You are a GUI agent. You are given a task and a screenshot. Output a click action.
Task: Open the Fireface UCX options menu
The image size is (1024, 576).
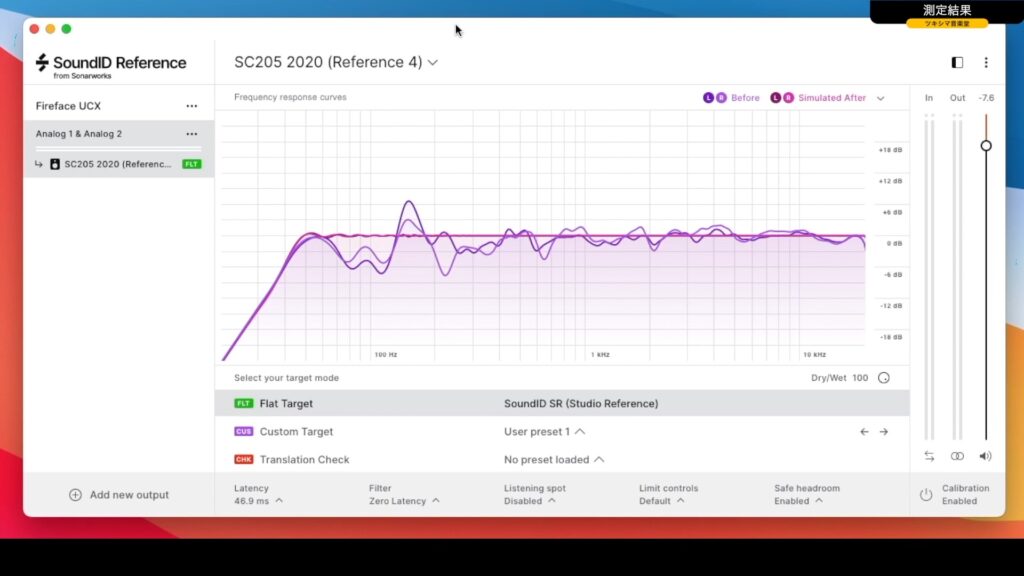191,106
